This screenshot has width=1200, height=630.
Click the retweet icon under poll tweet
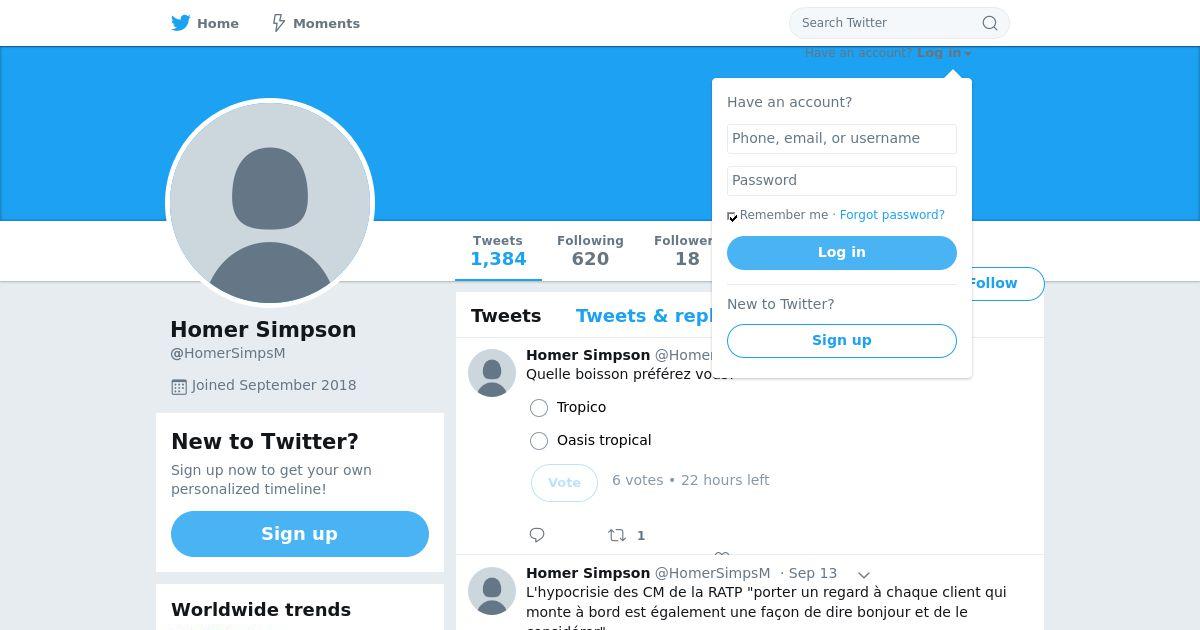617,535
